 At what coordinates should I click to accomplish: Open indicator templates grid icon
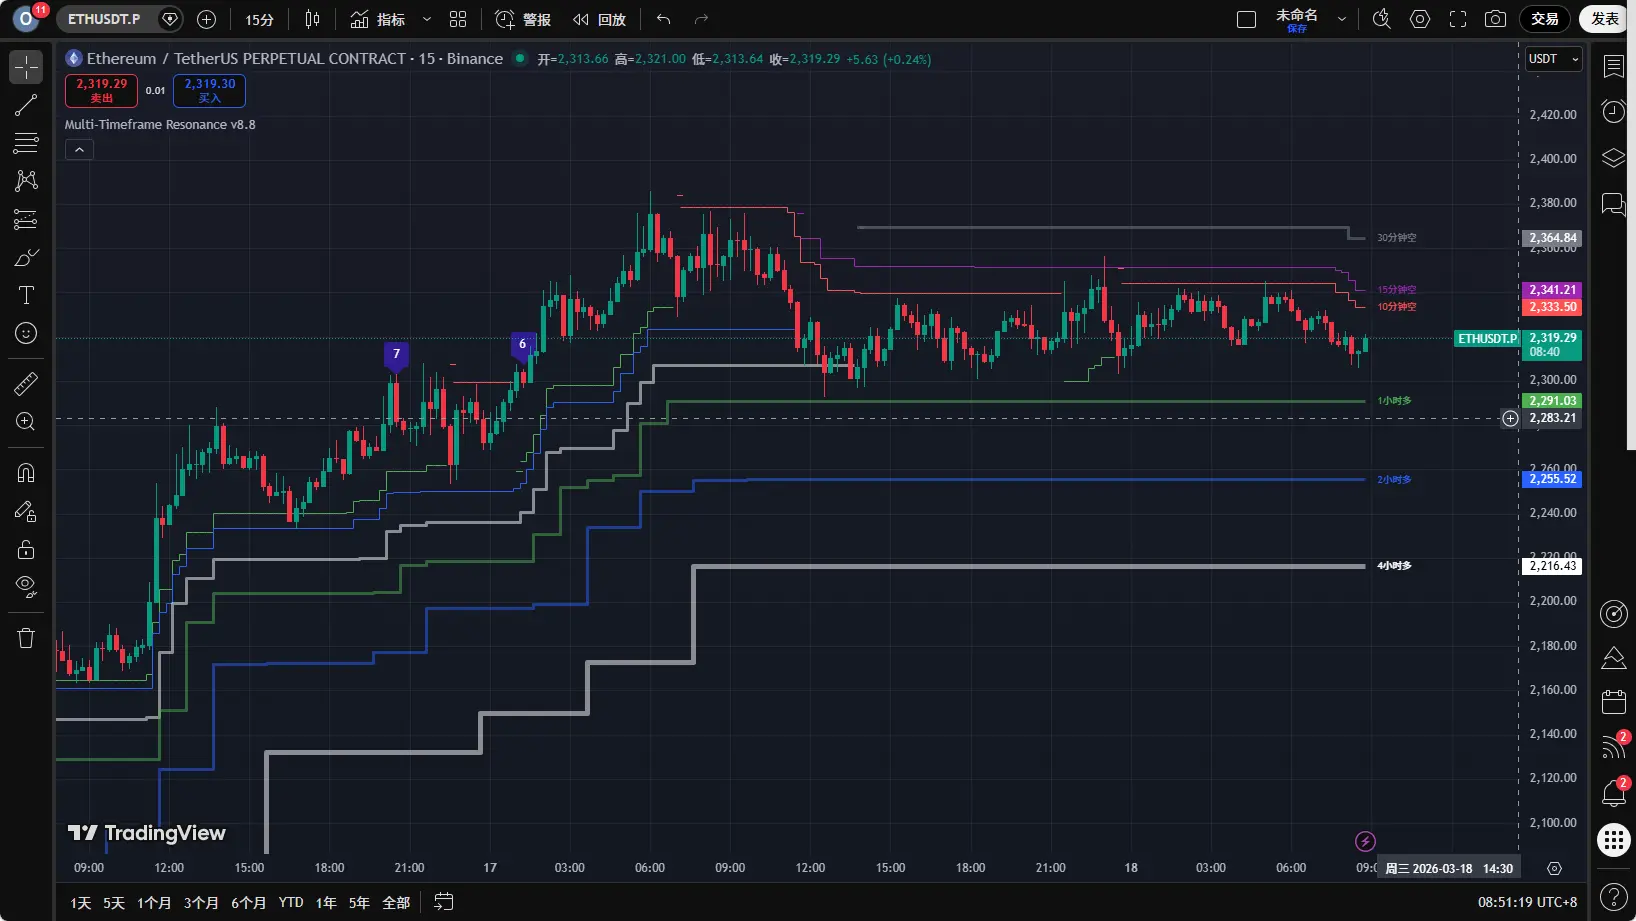coord(458,19)
